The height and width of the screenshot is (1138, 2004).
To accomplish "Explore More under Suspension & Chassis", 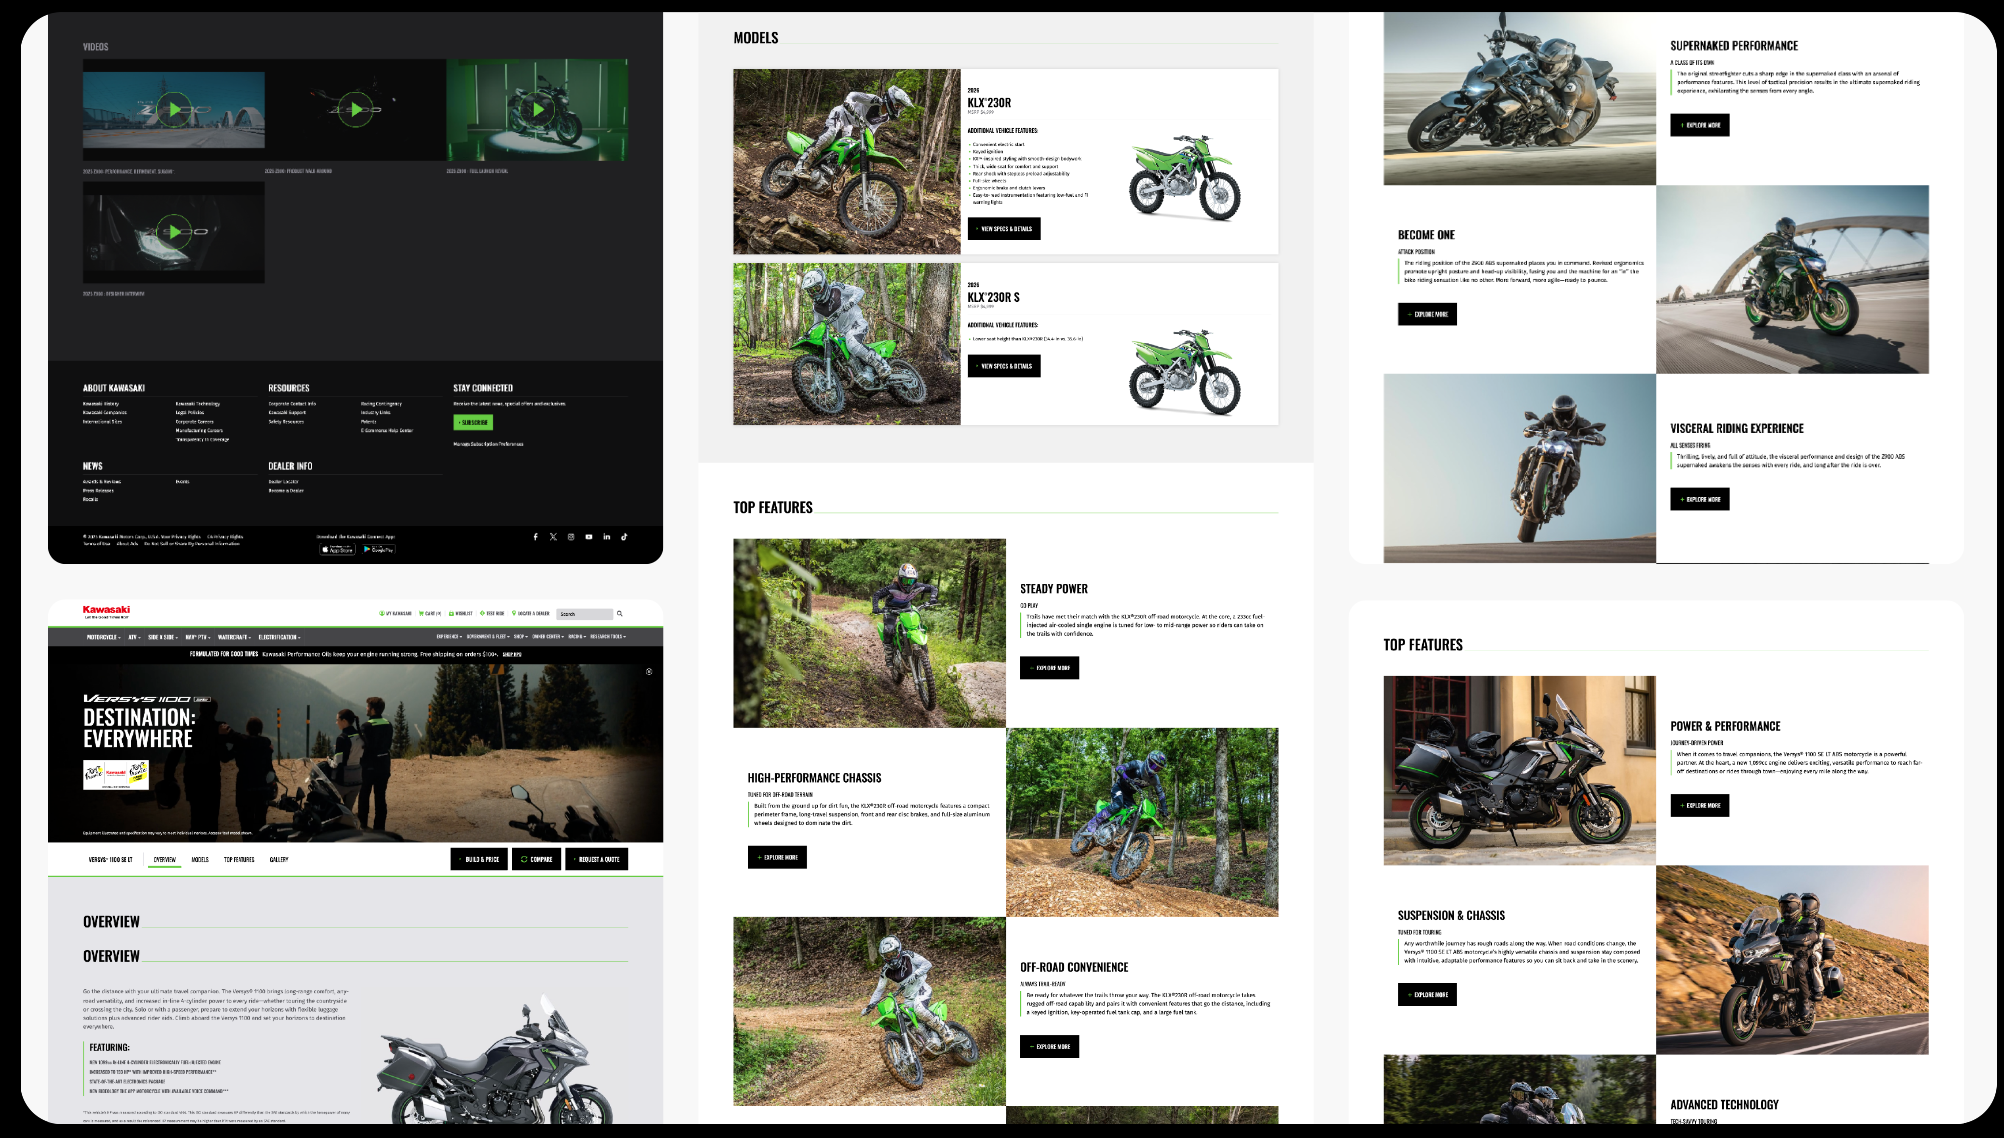I will click(1427, 994).
